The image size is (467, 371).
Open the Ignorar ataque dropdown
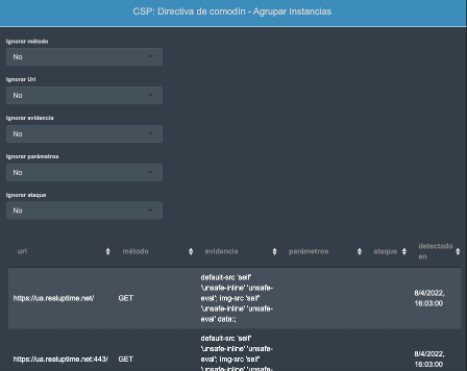[x=84, y=211]
